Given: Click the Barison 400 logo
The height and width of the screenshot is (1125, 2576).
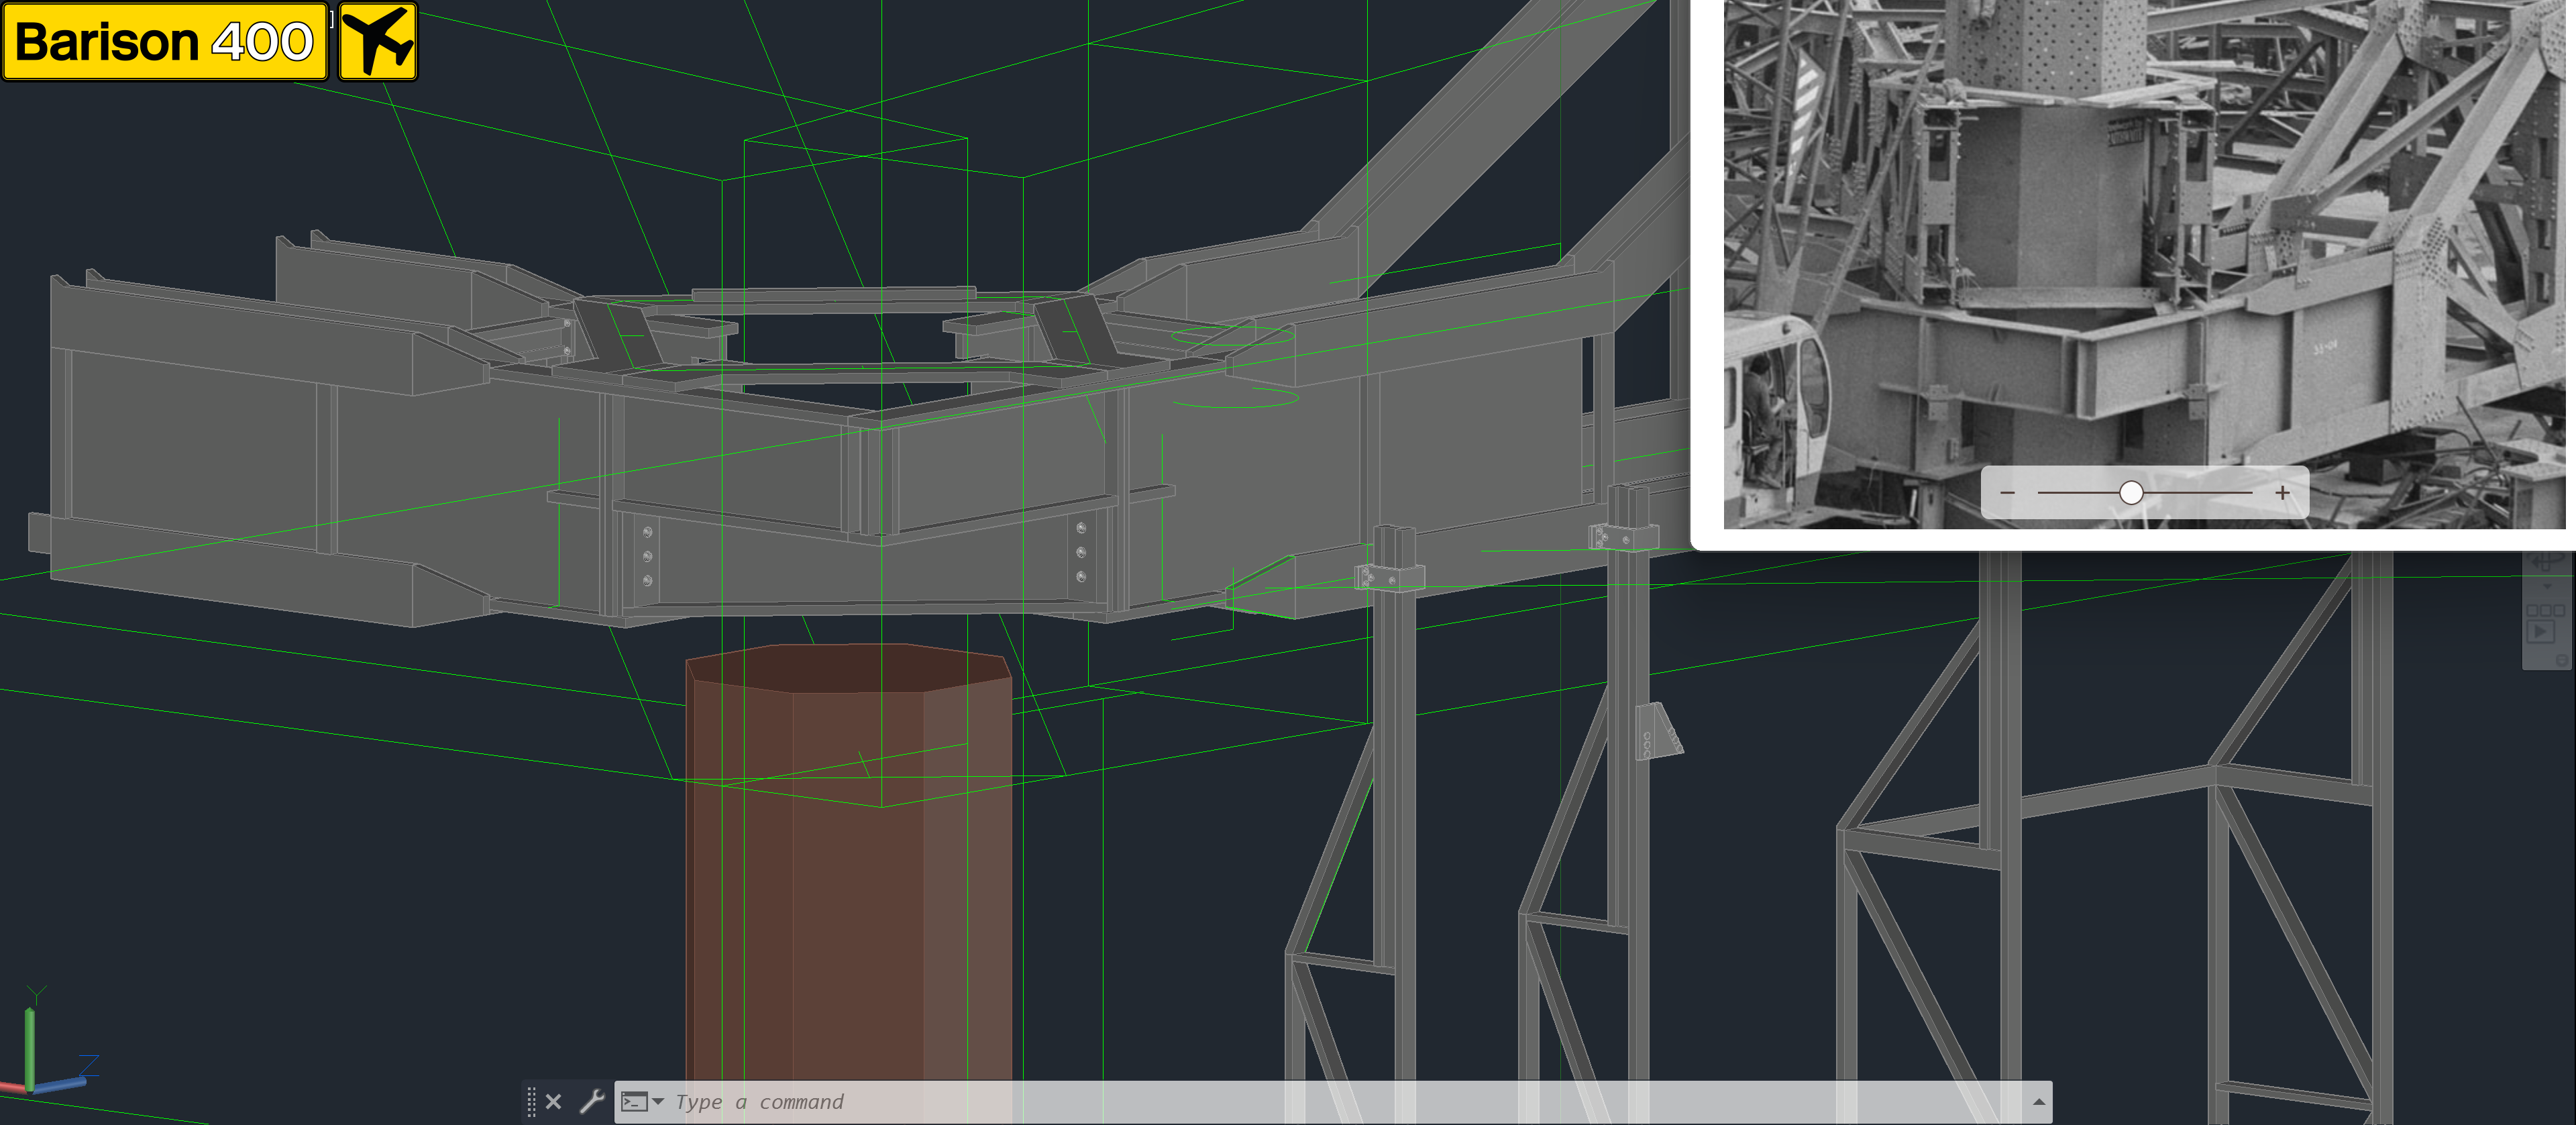Looking at the screenshot, I should coord(165,41).
